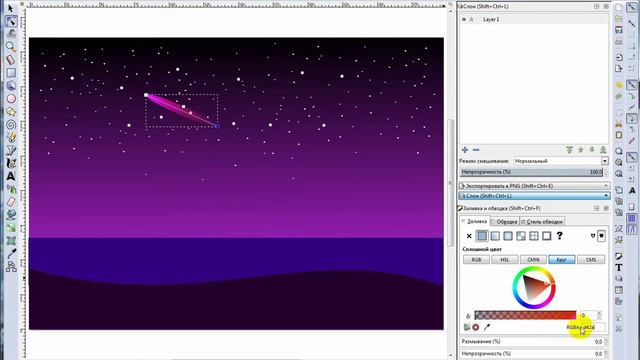This screenshot has width=640, height=360.
Task: Adjust the Blur (%) spinner arrows
Action: (x=606, y=341)
